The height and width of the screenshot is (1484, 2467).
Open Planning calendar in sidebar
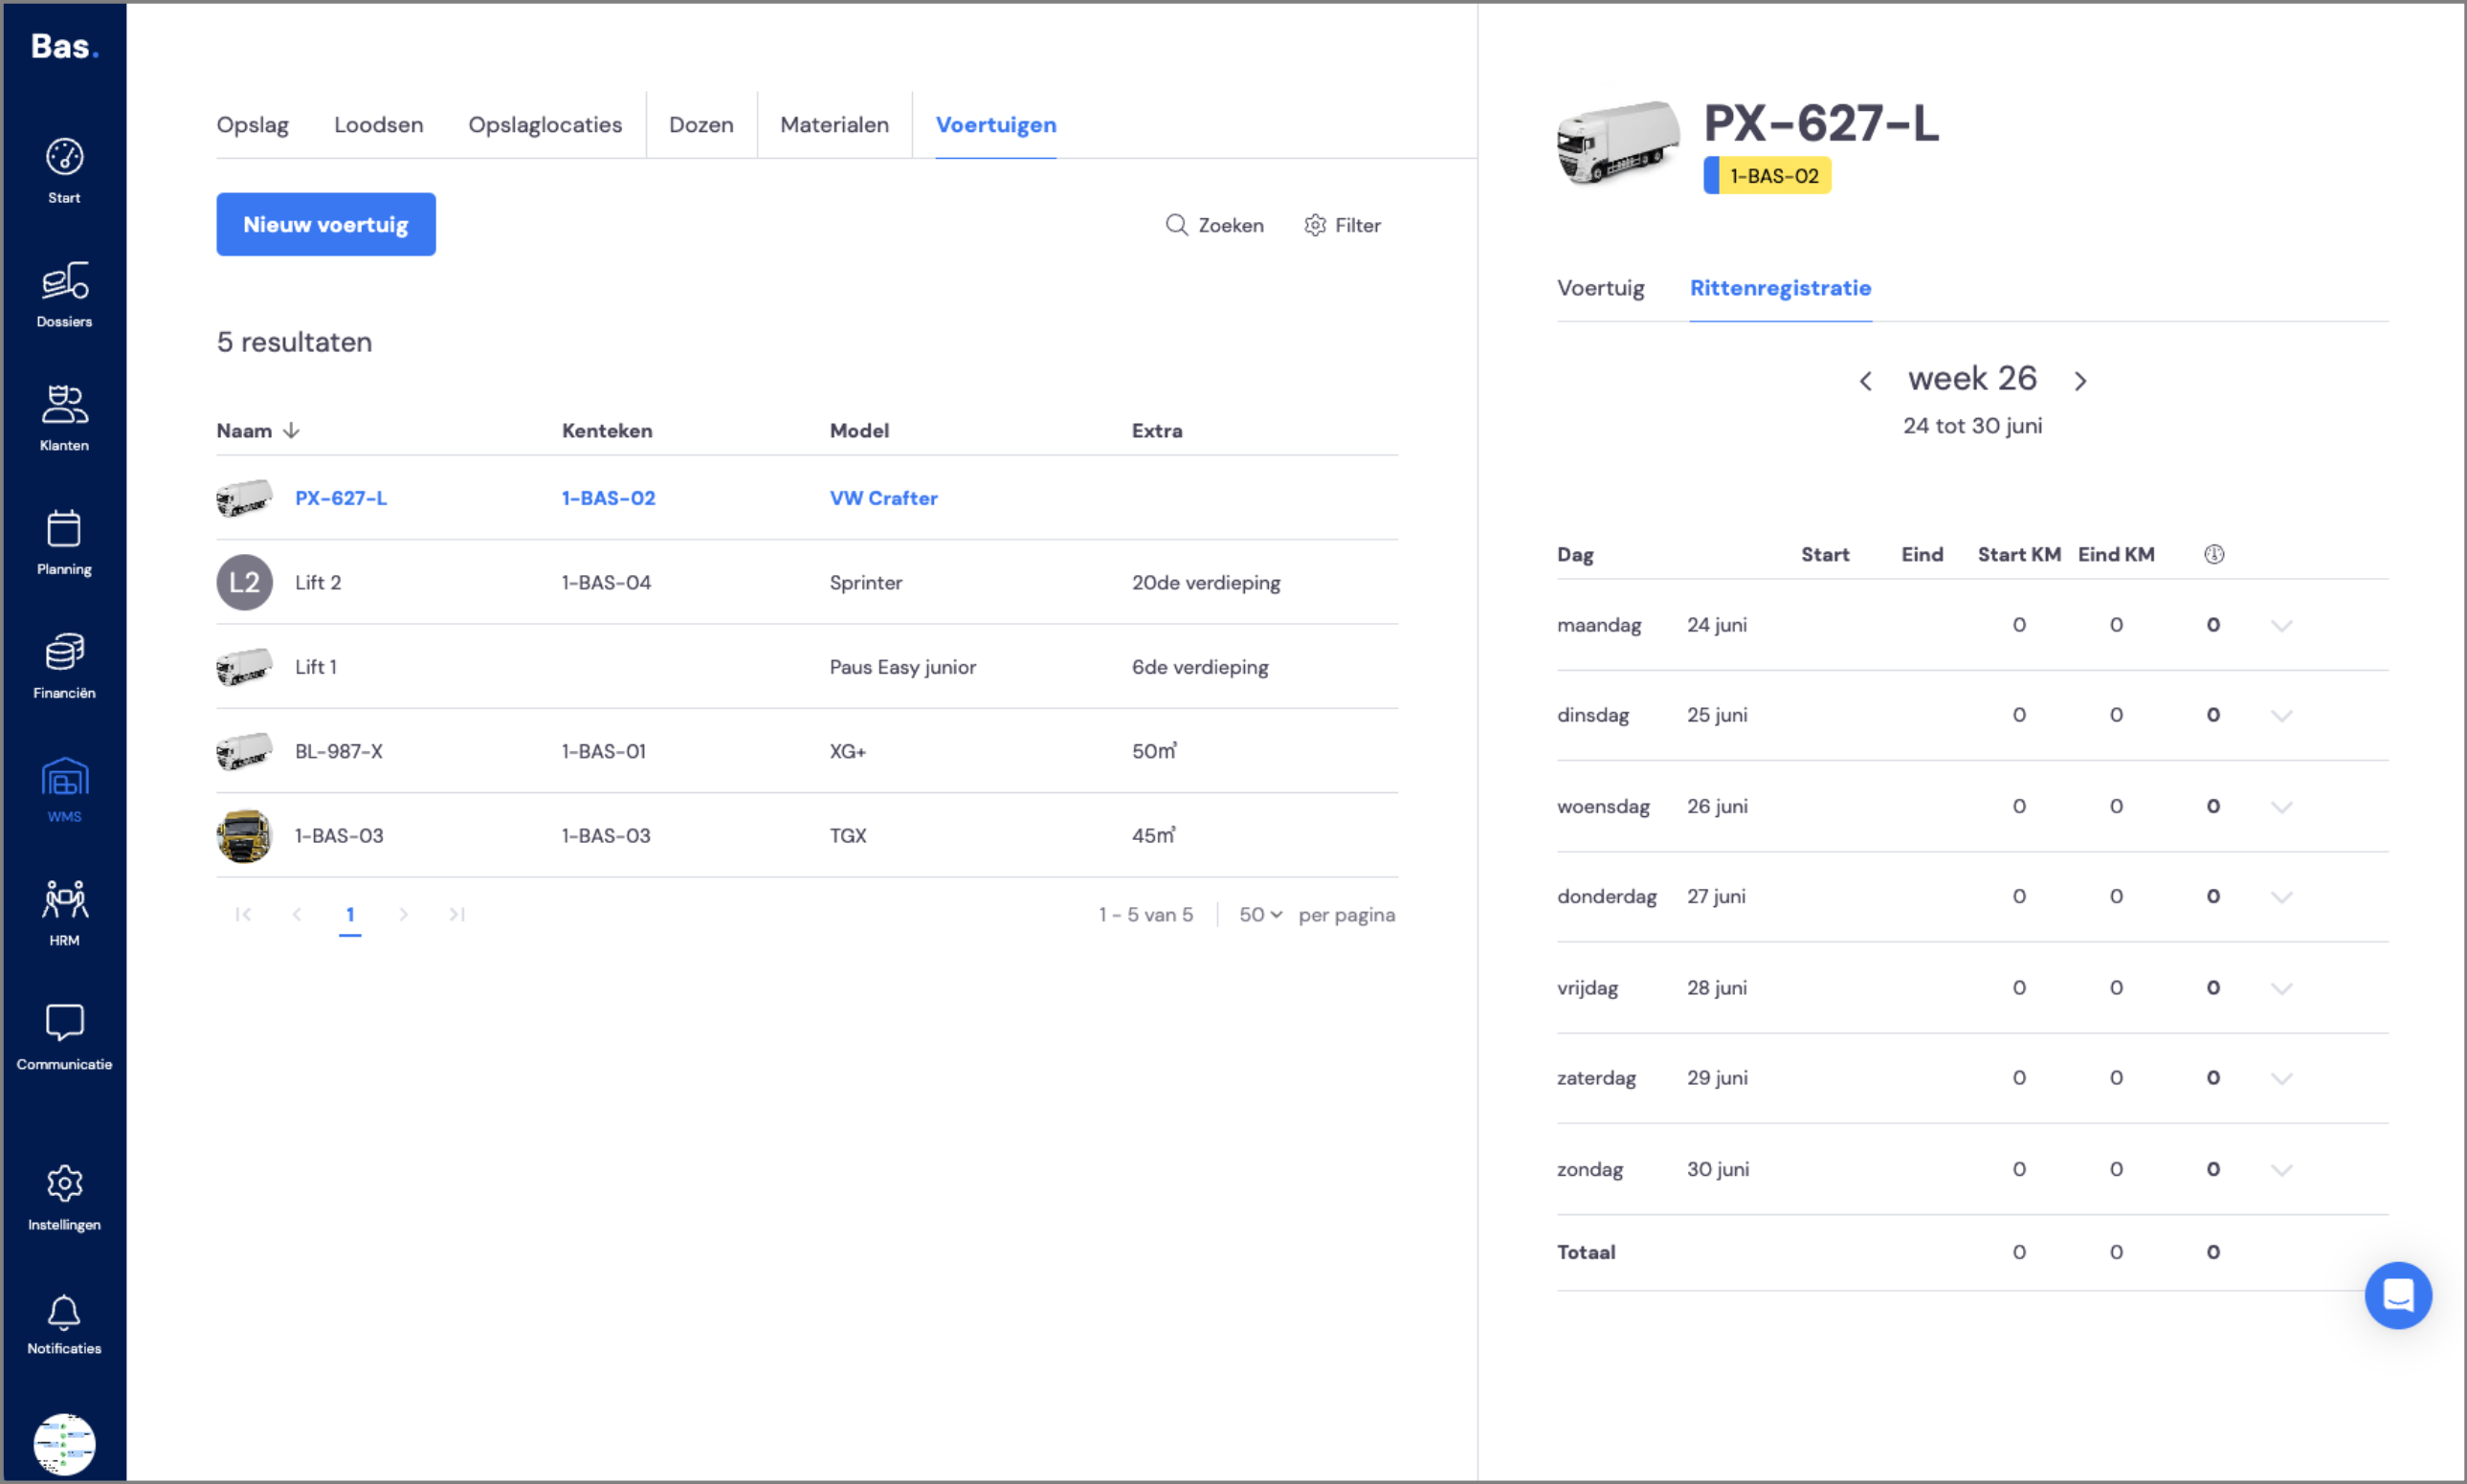click(x=64, y=543)
